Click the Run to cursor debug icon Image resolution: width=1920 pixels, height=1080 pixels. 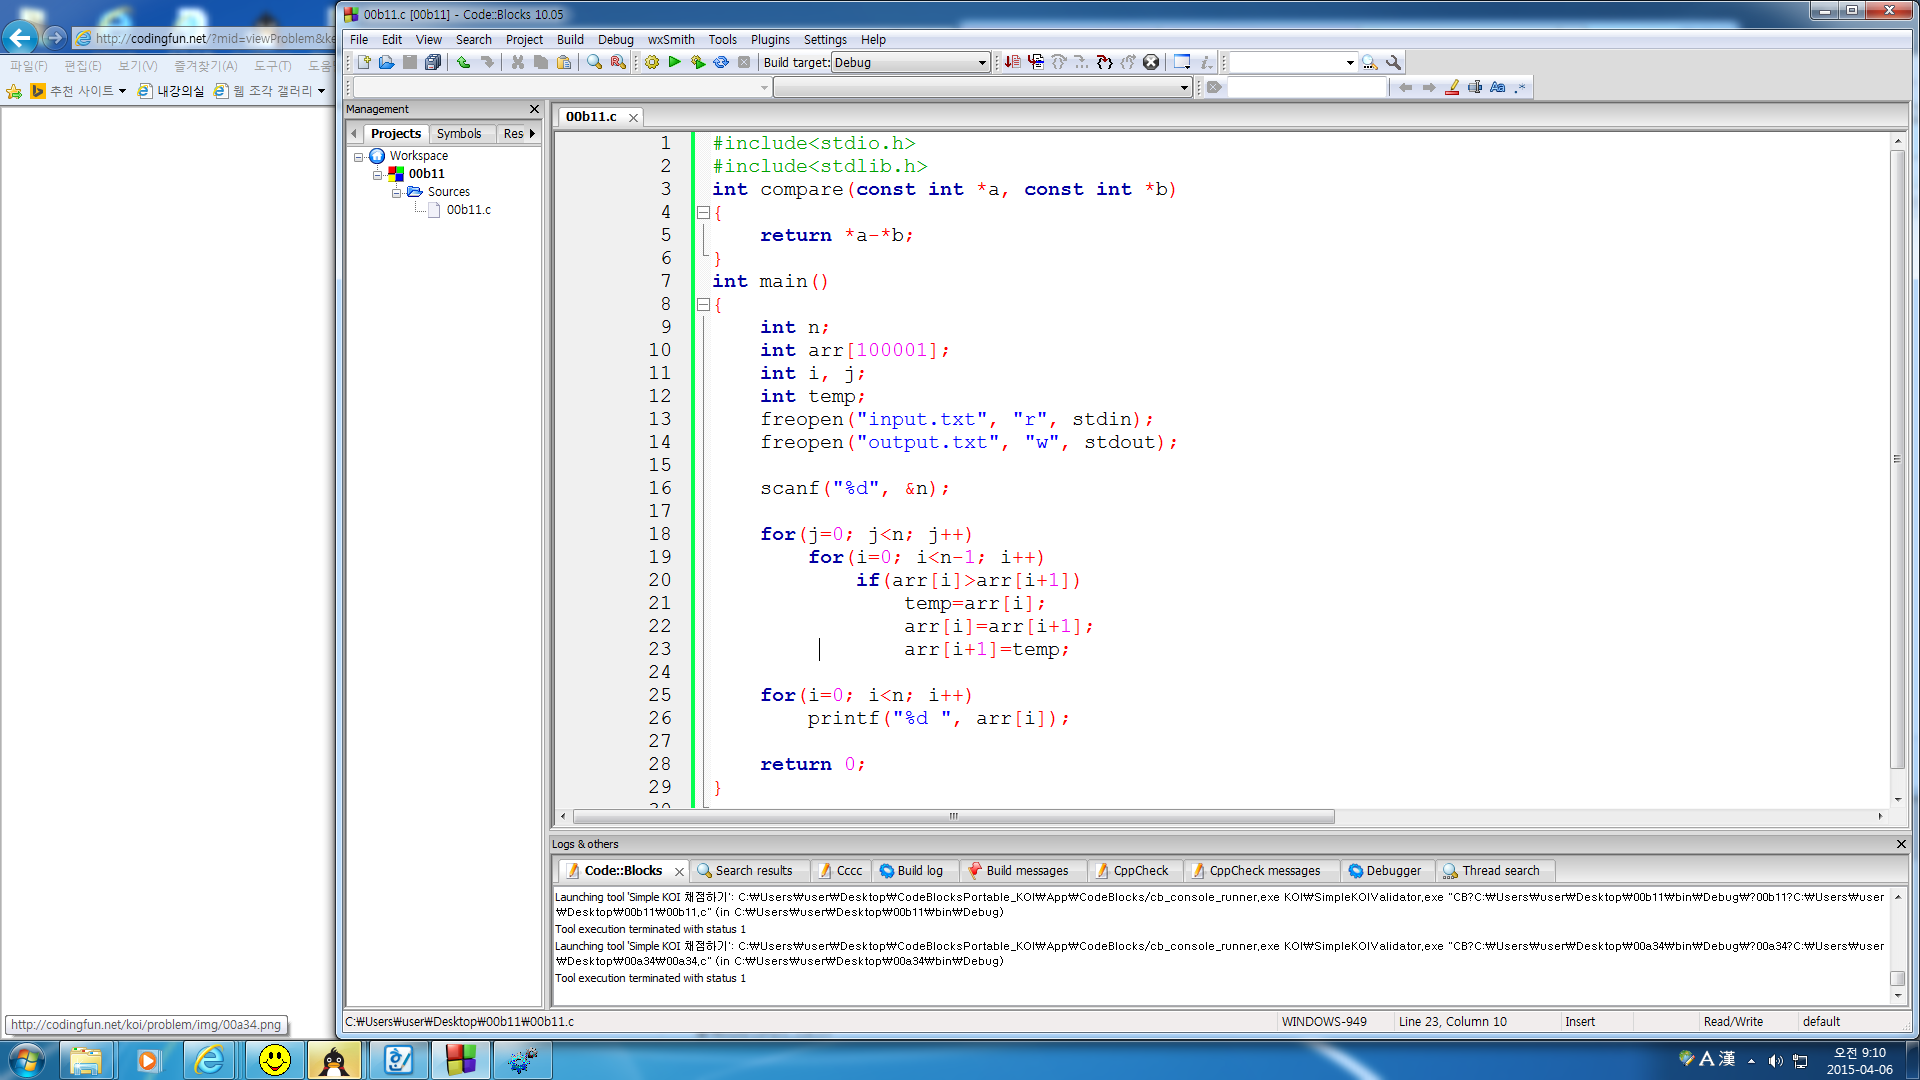click(x=1036, y=62)
